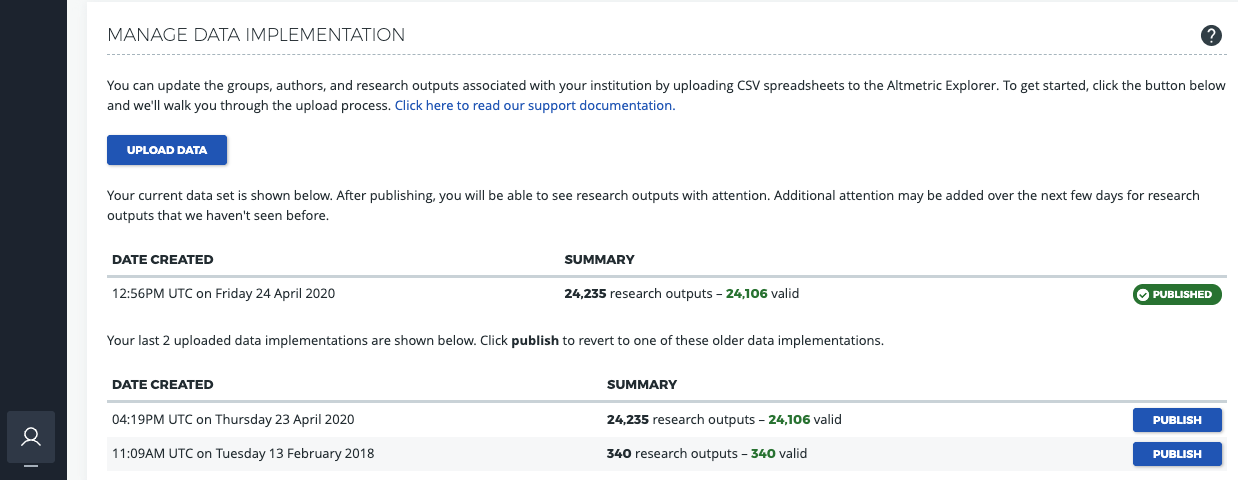Click the Summary header of older implementations
This screenshot has height=480, width=1238.
tap(641, 384)
